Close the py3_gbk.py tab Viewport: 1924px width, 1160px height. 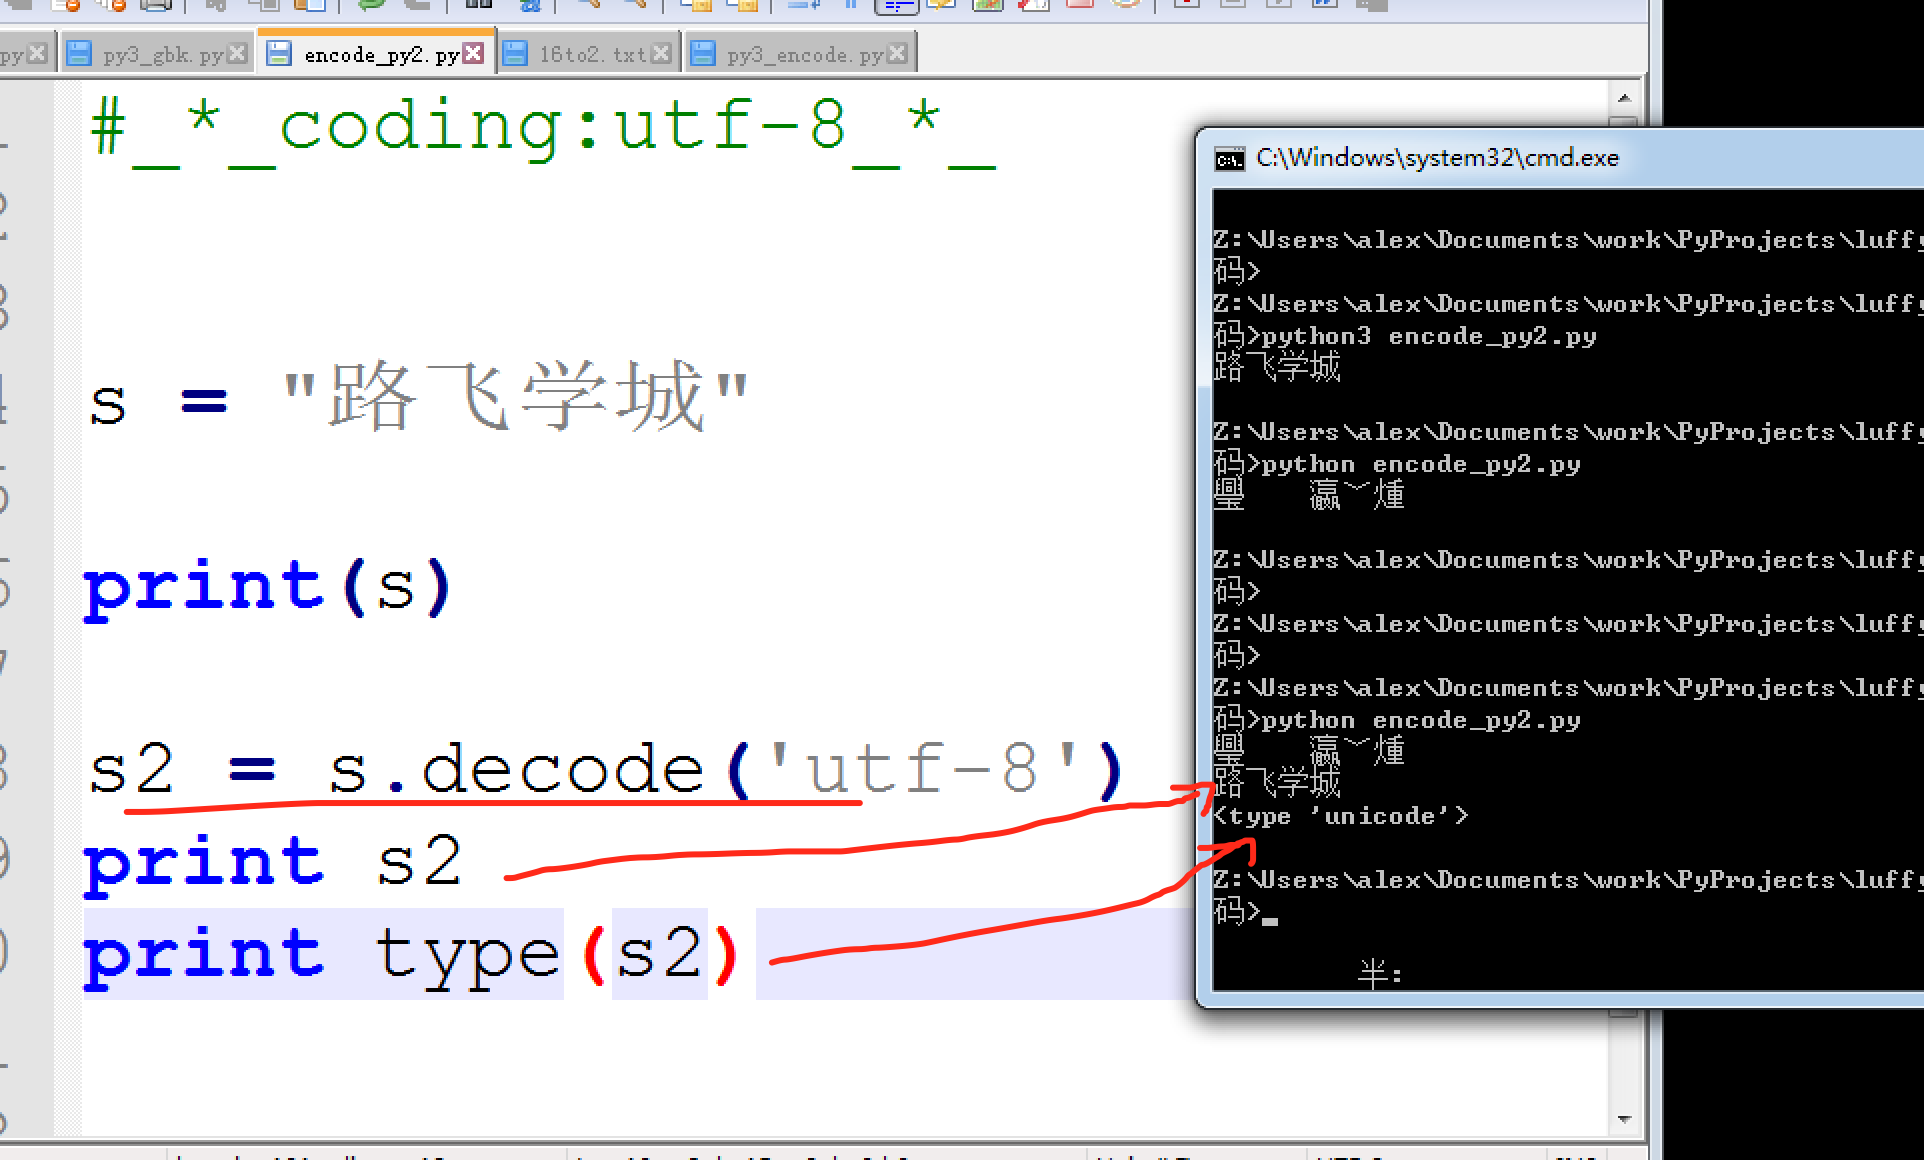237,53
